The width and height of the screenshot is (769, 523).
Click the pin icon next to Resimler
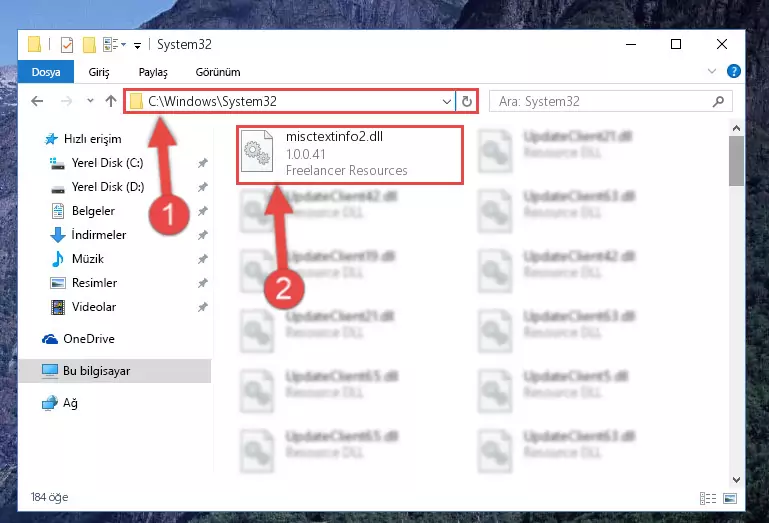click(203, 283)
